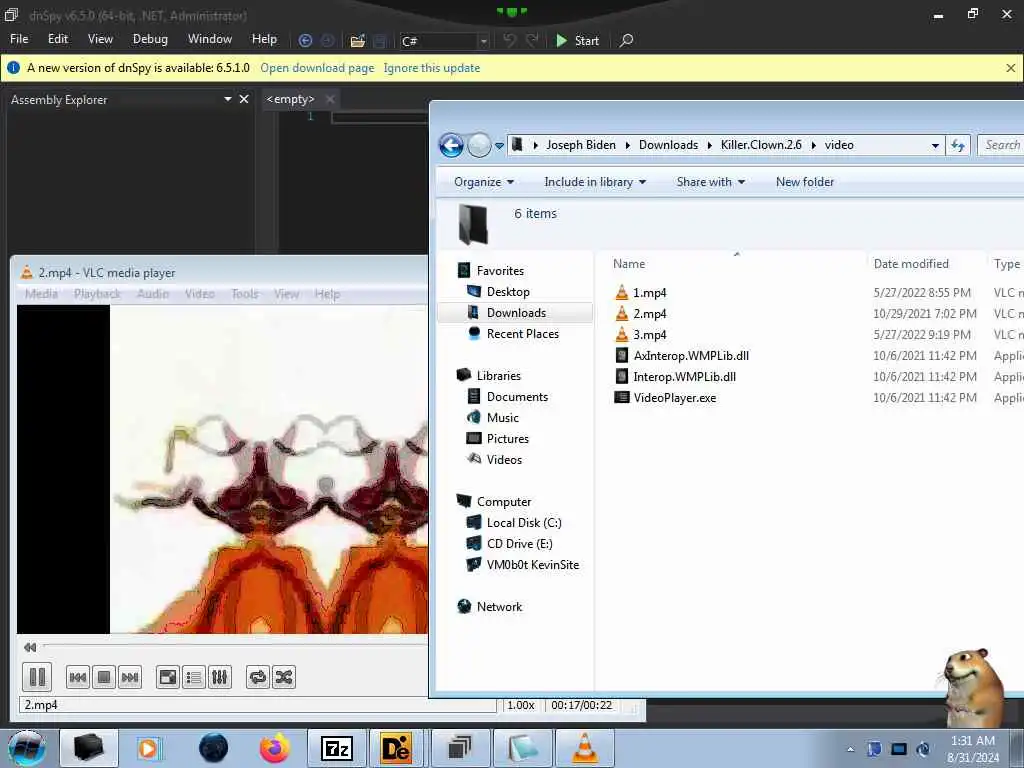The width and height of the screenshot is (1024, 768).
Task: Open Share with dropdown
Action: click(x=711, y=182)
